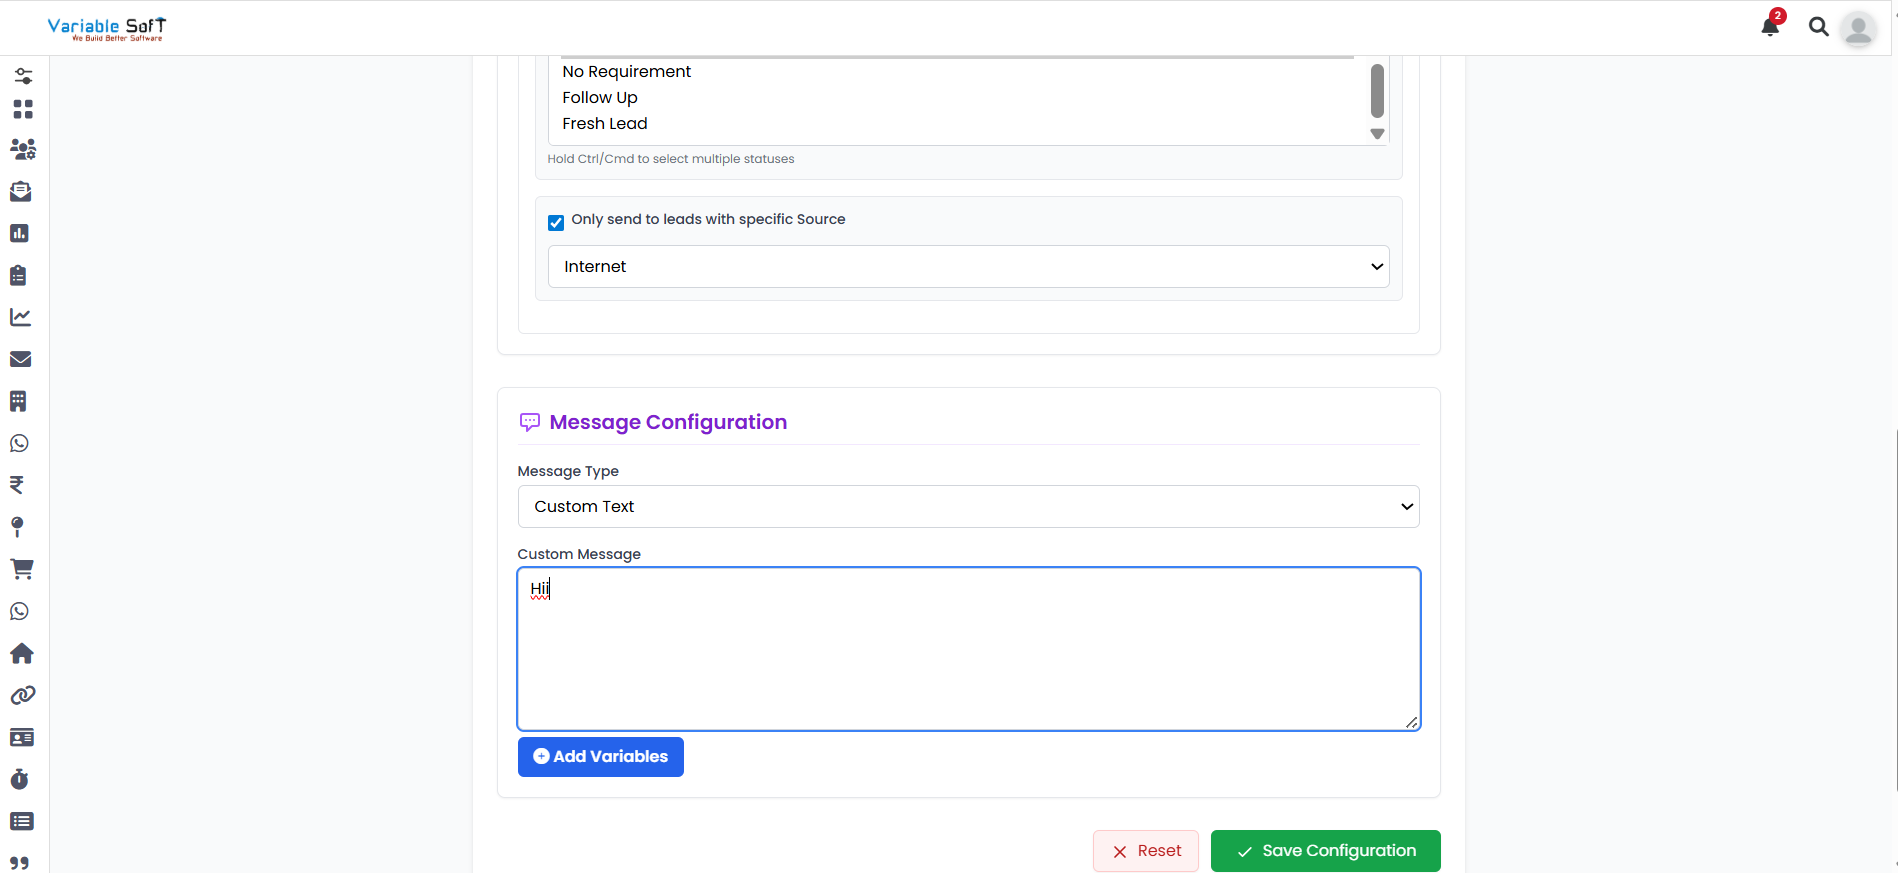Uncheck 'Only send to leads with specific Source'

click(556, 222)
